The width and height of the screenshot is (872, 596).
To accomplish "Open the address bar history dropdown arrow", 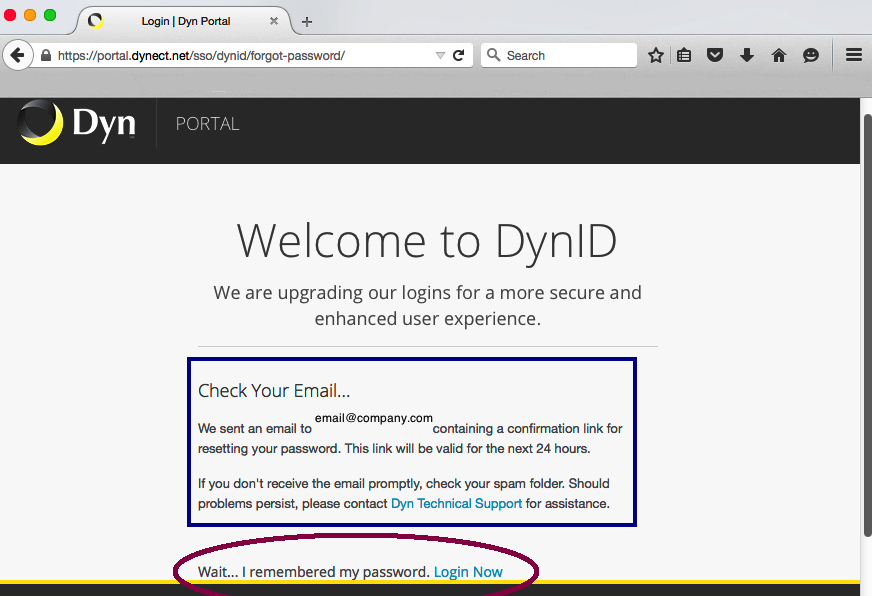I will (440, 55).
